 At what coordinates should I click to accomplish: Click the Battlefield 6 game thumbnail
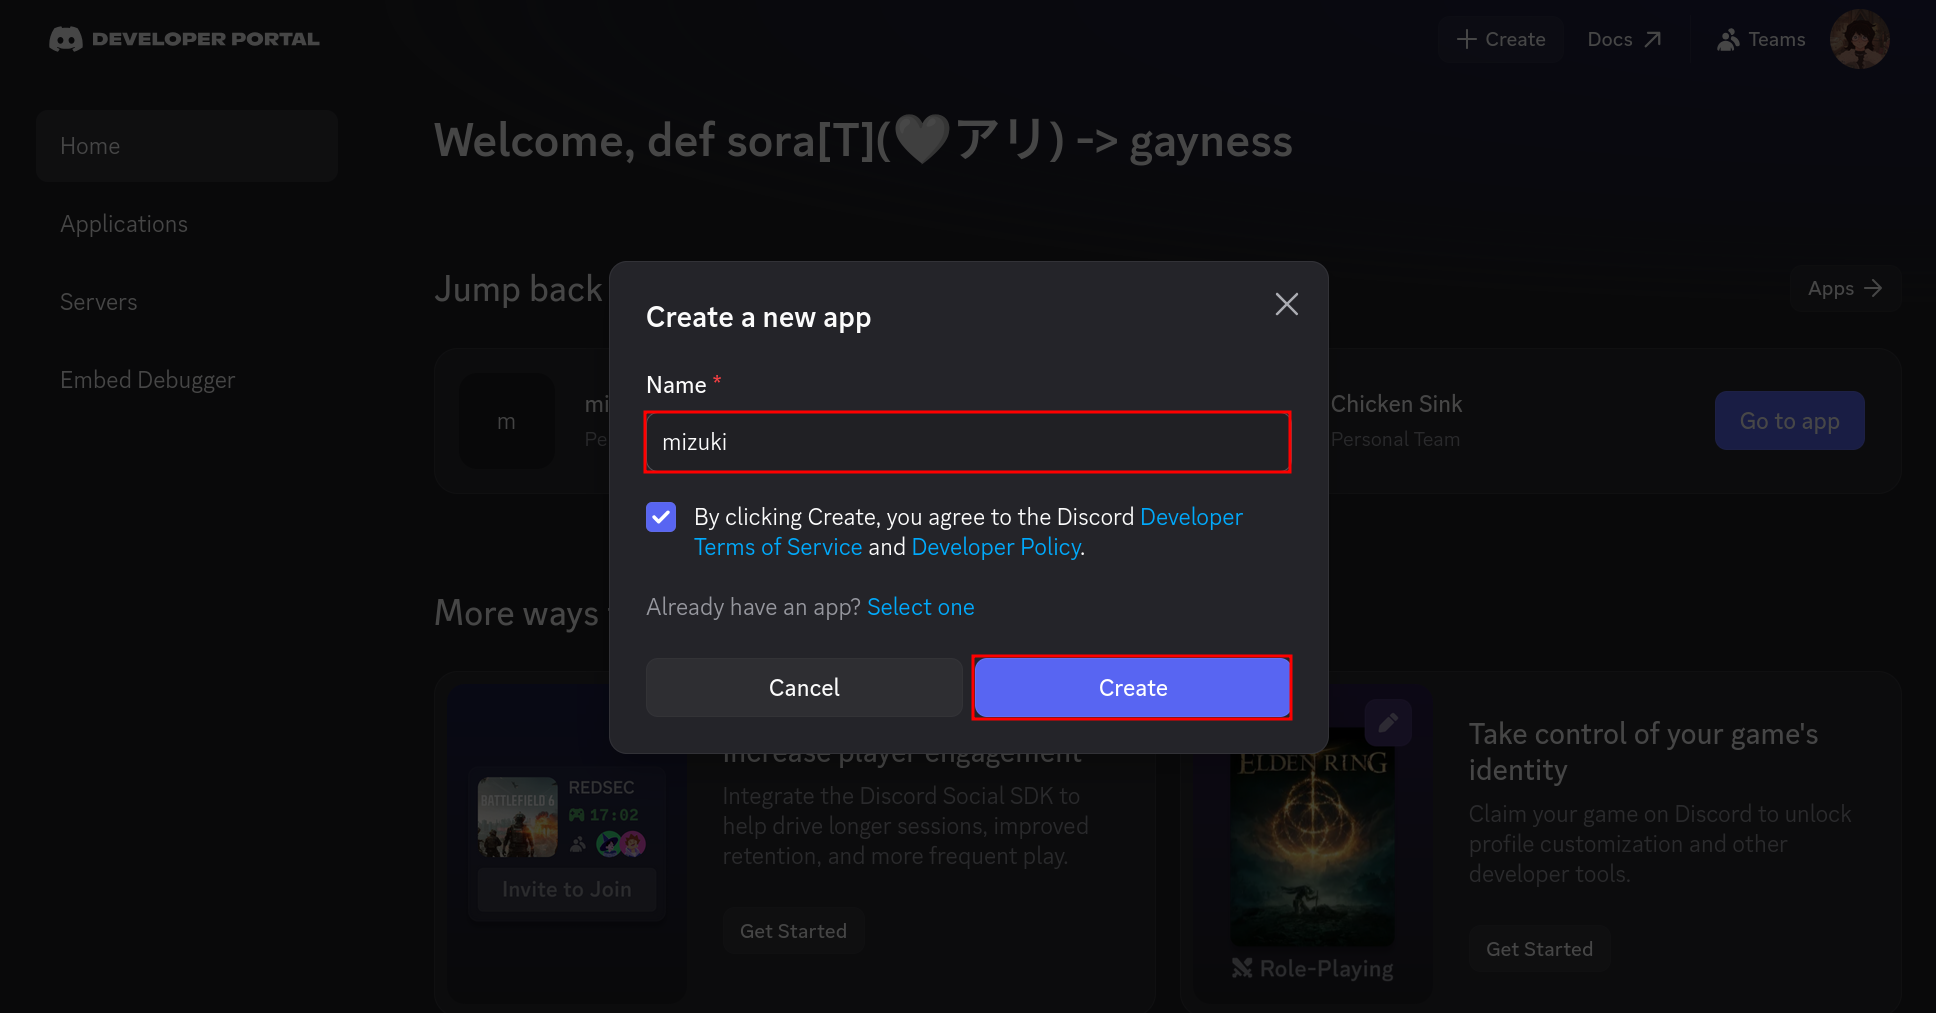[x=517, y=817]
